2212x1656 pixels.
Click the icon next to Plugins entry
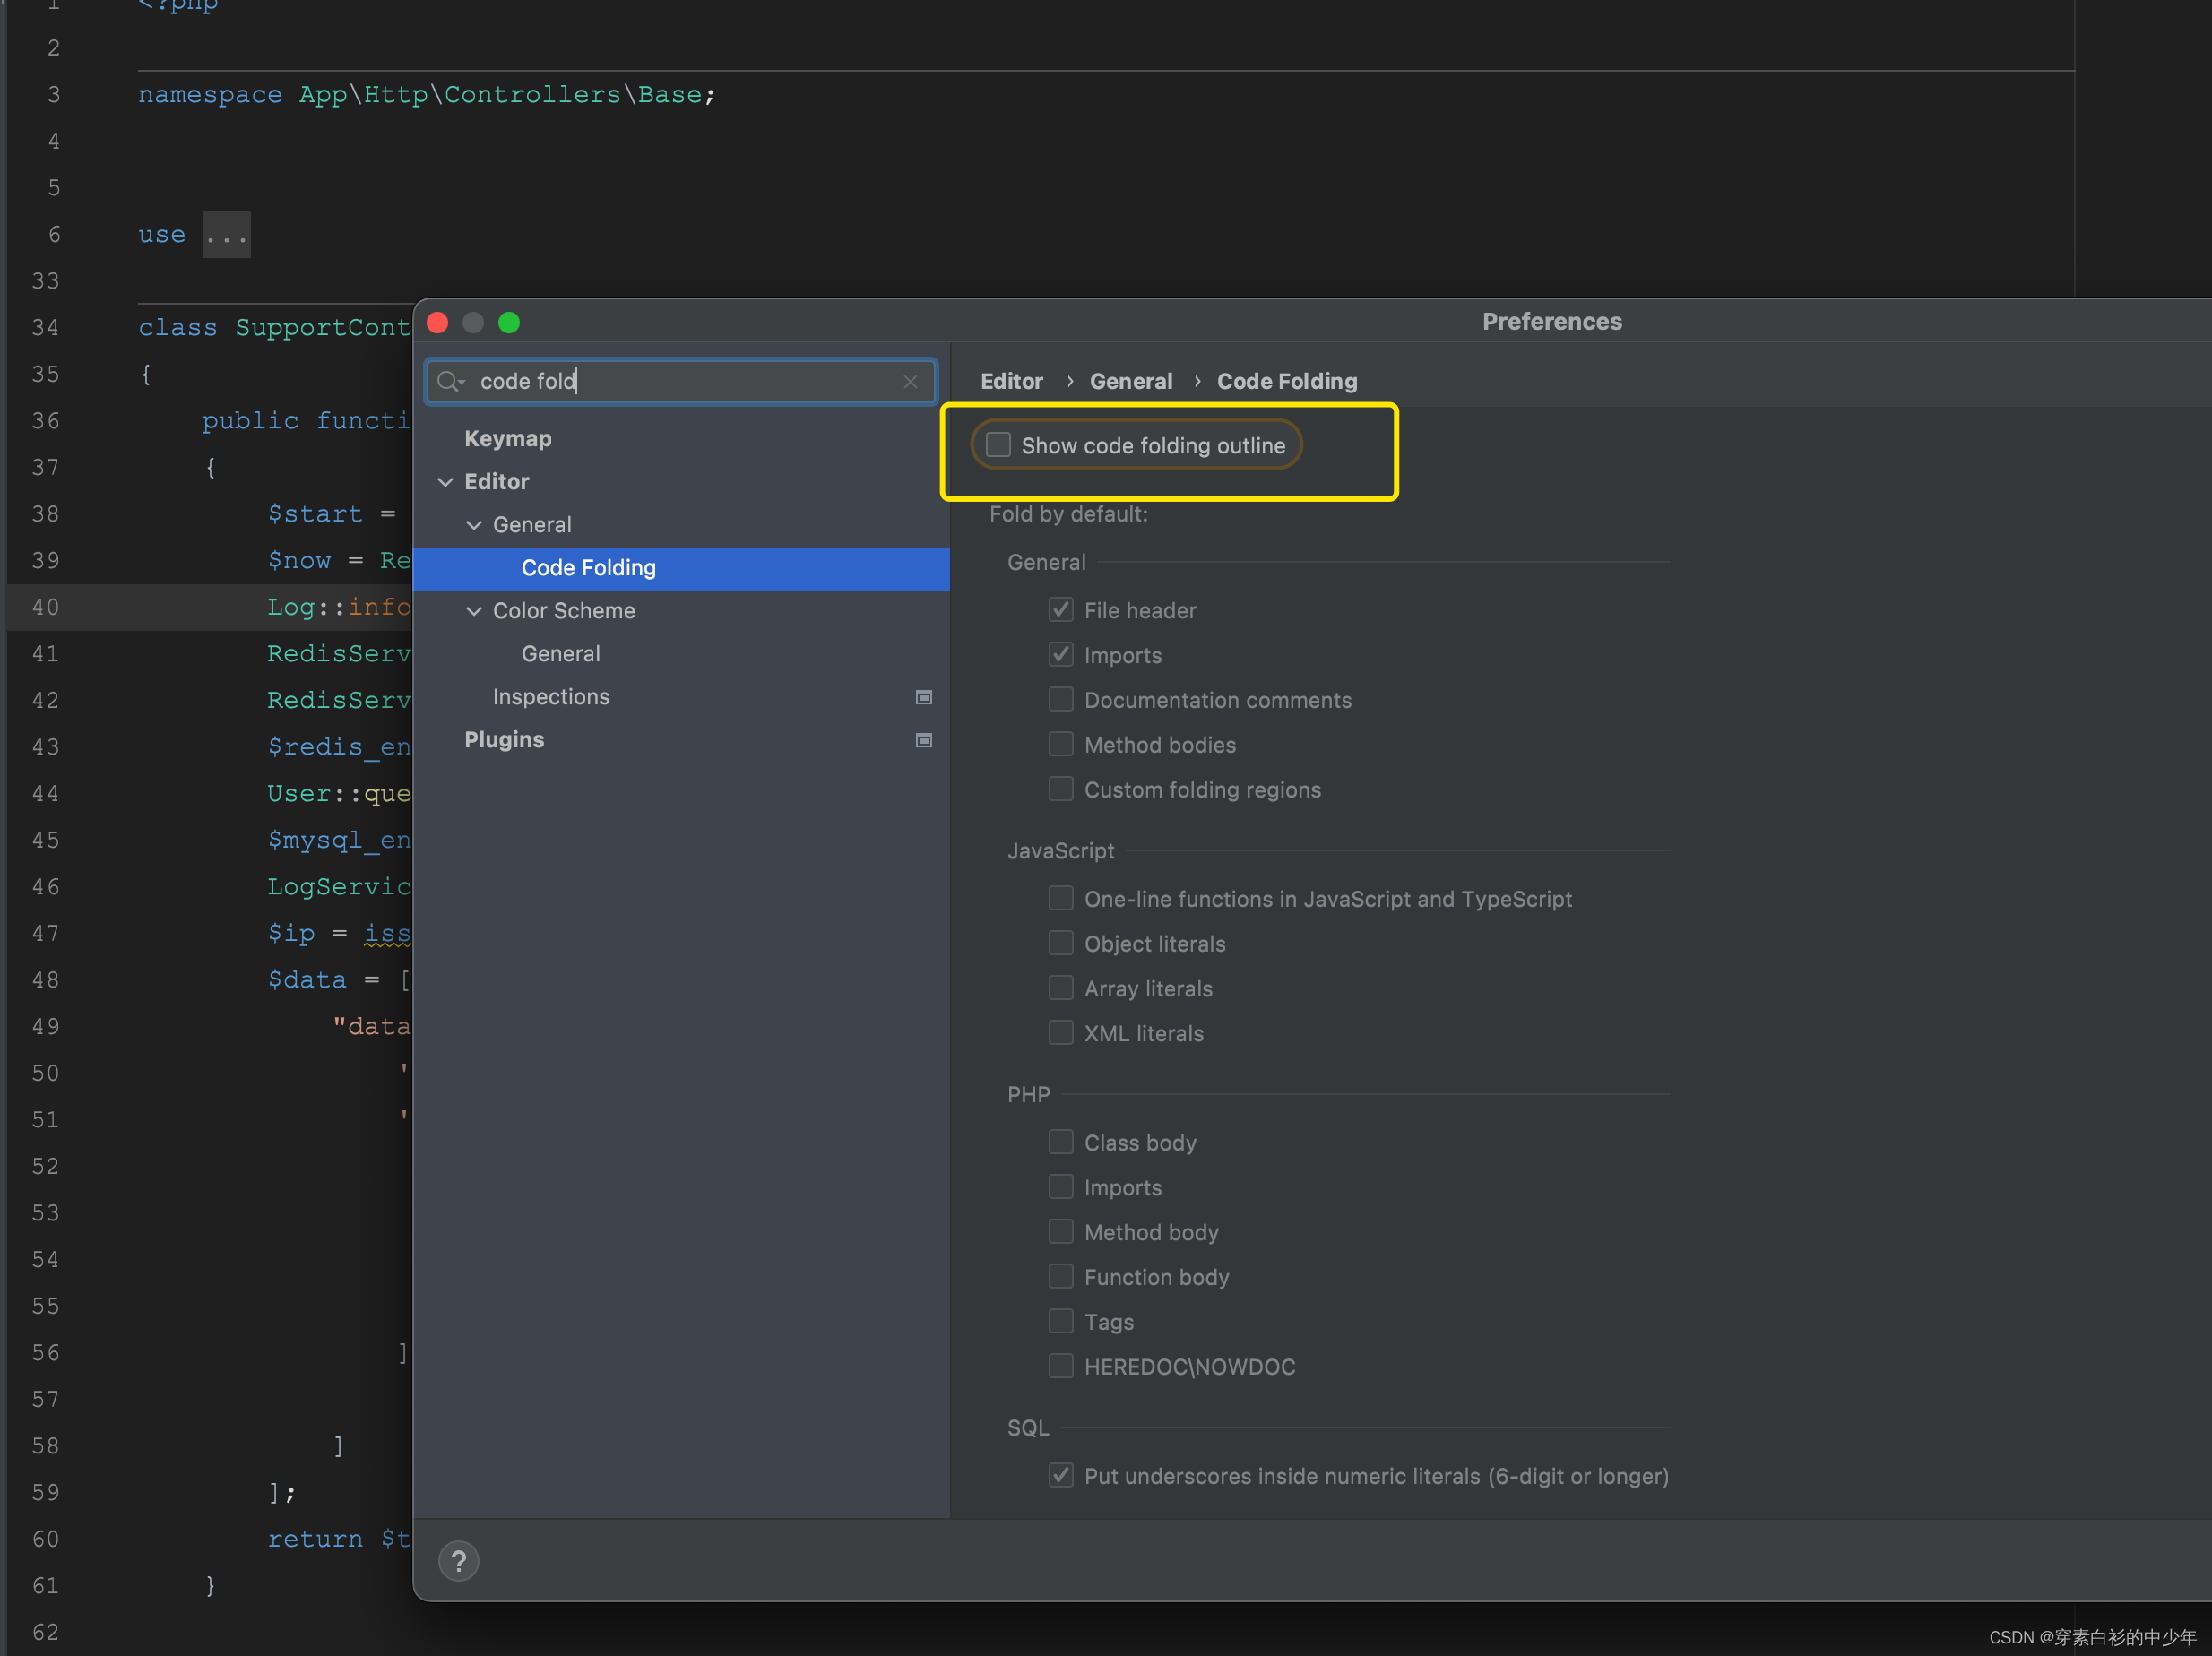(x=924, y=740)
